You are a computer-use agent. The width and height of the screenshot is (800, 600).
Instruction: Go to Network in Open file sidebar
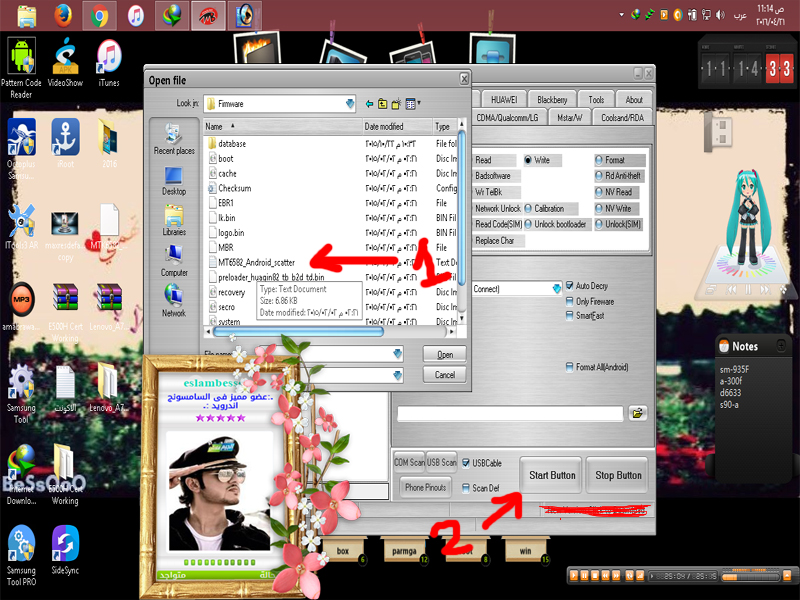tap(174, 302)
